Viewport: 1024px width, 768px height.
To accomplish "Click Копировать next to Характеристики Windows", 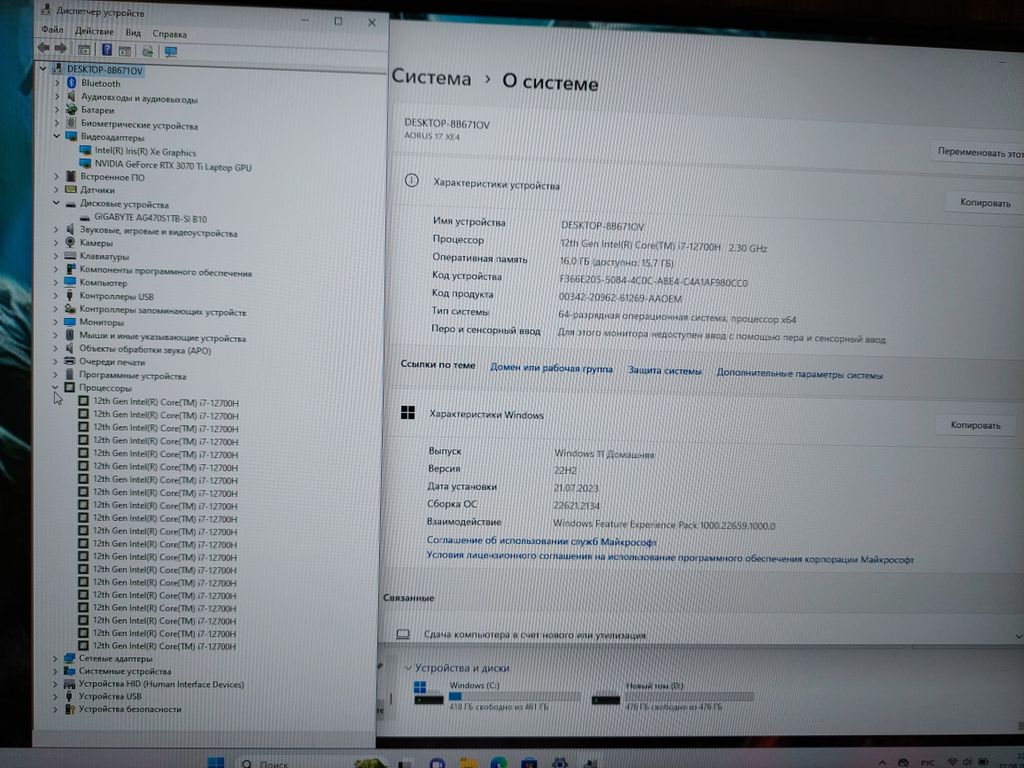I will tap(975, 425).
